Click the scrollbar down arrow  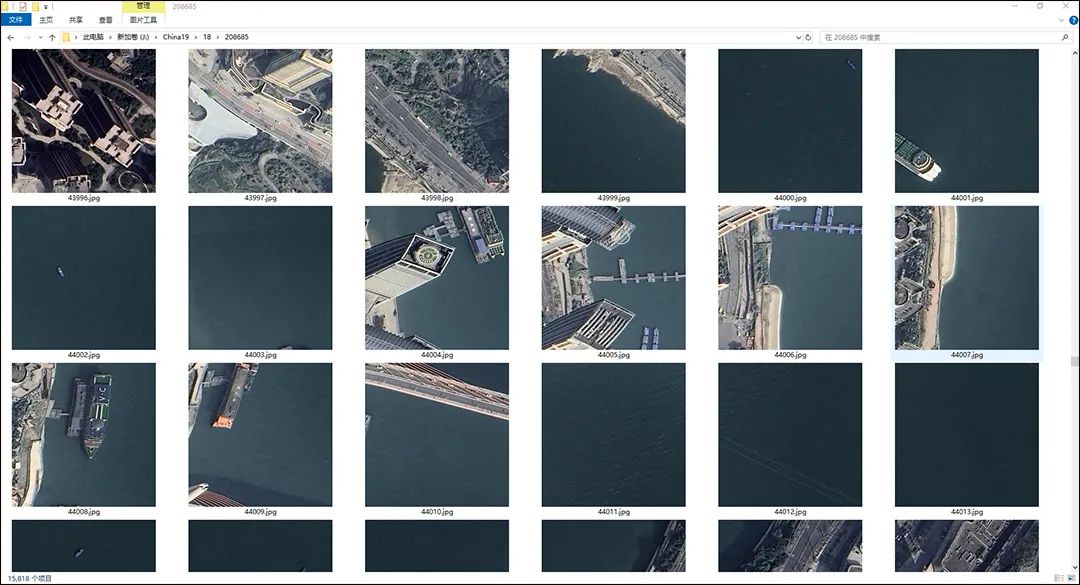[x=1074, y=568]
